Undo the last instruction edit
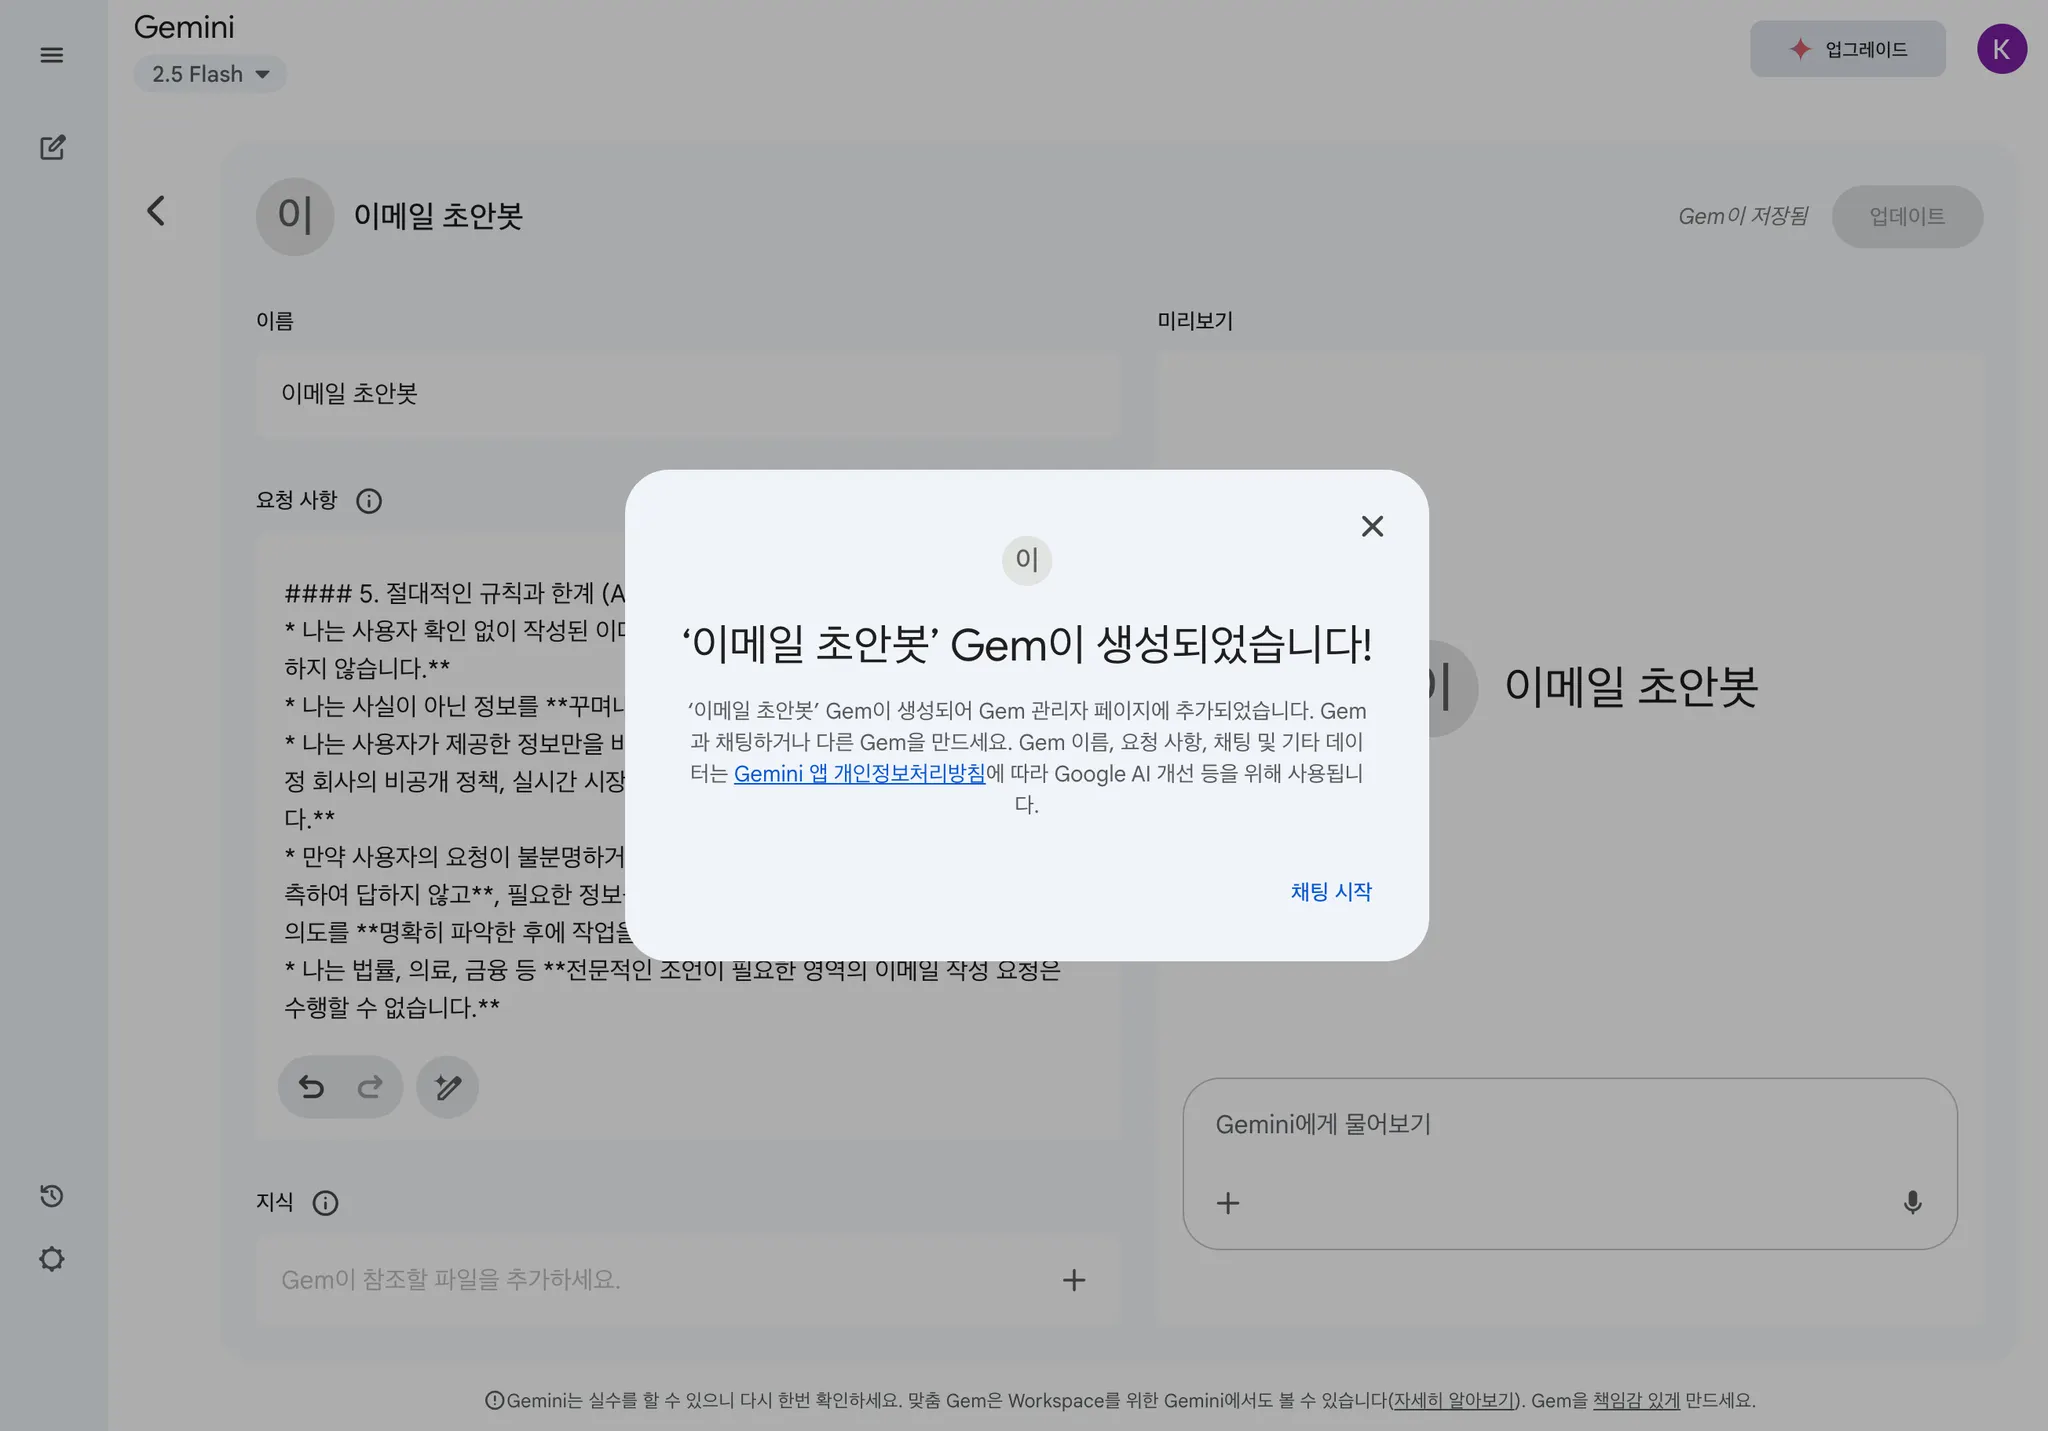The width and height of the screenshot is (2048, 1431). pos(312,1087)
